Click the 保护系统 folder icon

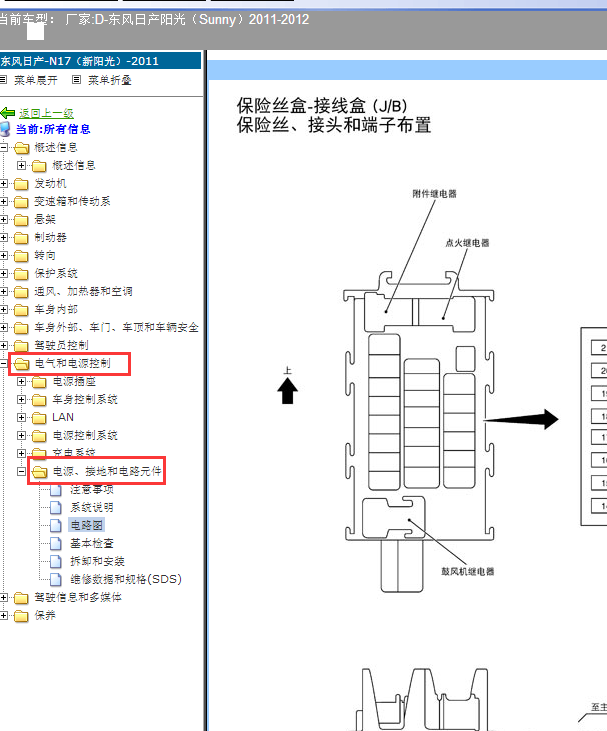21,274
